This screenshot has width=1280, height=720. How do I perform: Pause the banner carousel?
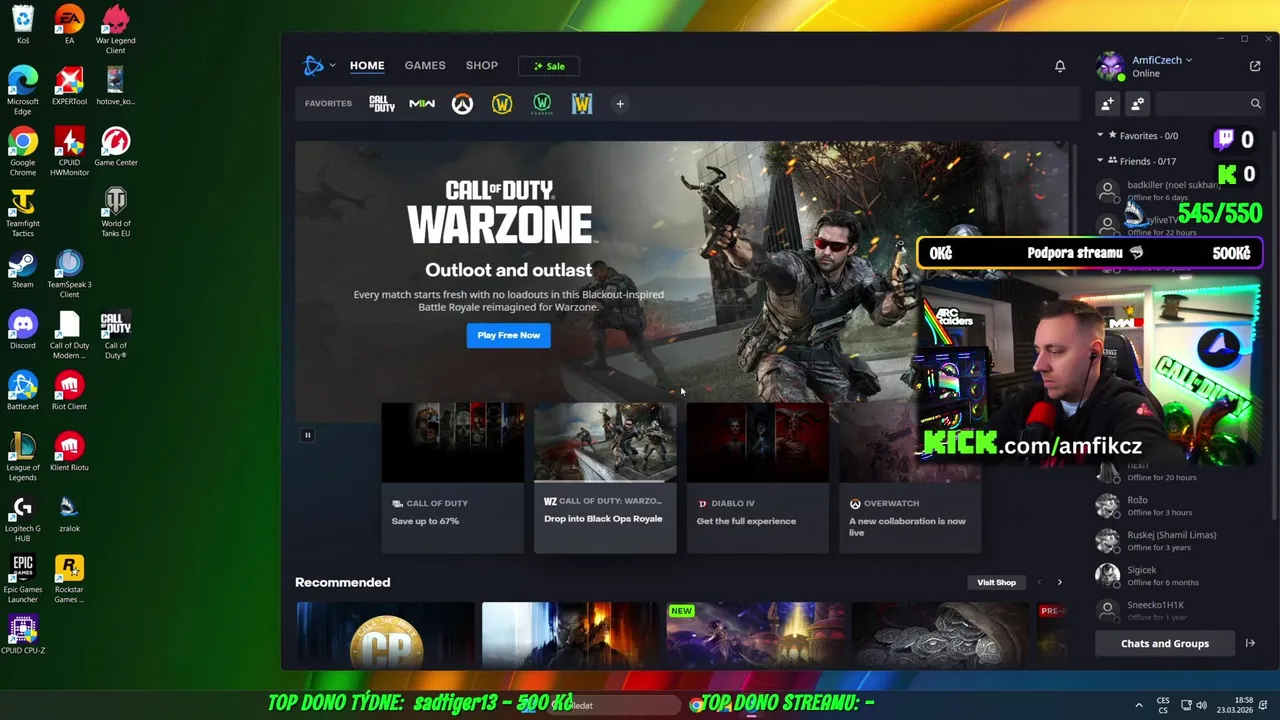(x=308, y=435)
